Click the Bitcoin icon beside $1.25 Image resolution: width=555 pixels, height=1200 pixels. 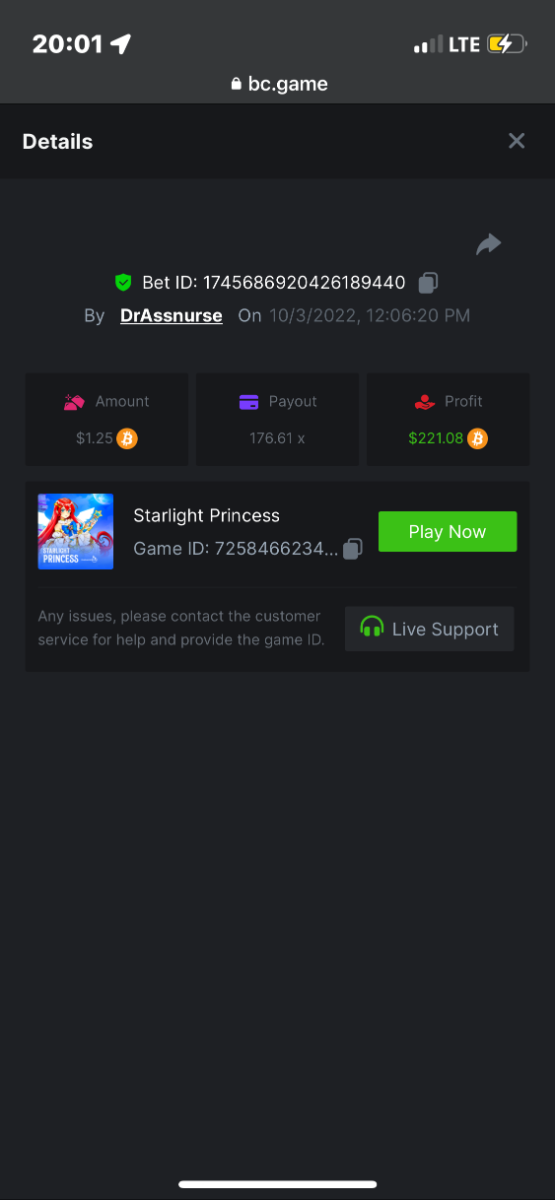[127, 438]
